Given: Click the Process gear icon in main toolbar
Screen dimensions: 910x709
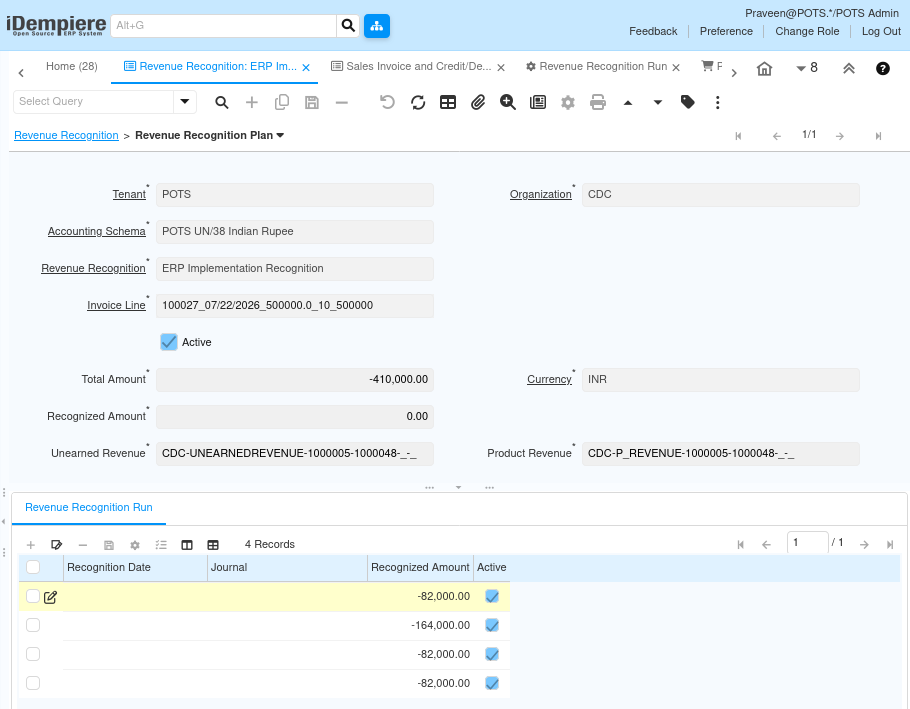Looking at the screenshot, I should point(568,103).
